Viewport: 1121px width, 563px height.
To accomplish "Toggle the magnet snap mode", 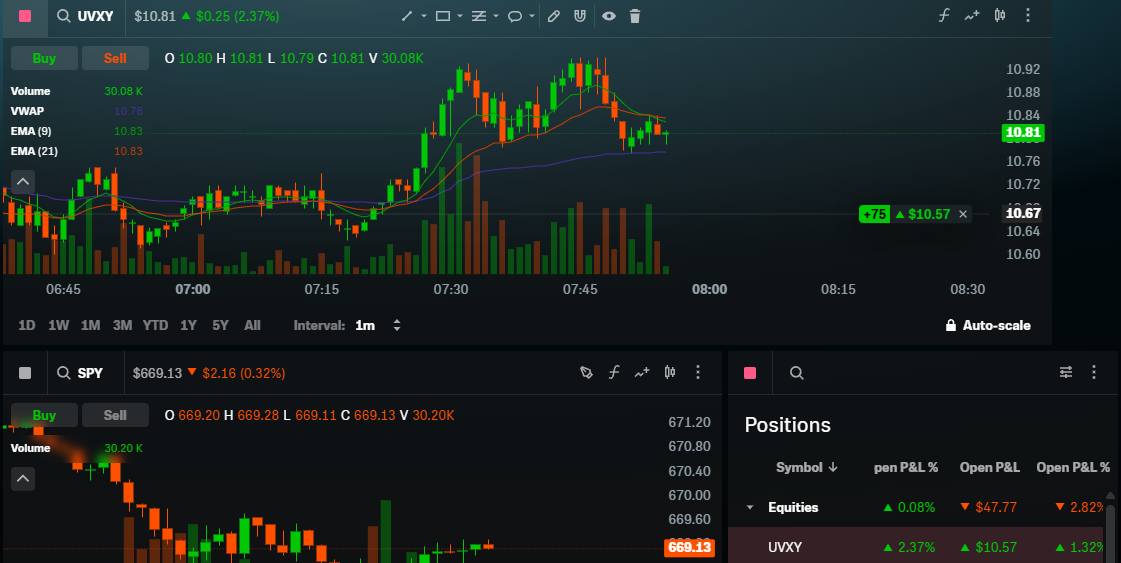I will (x=580, y=16).
